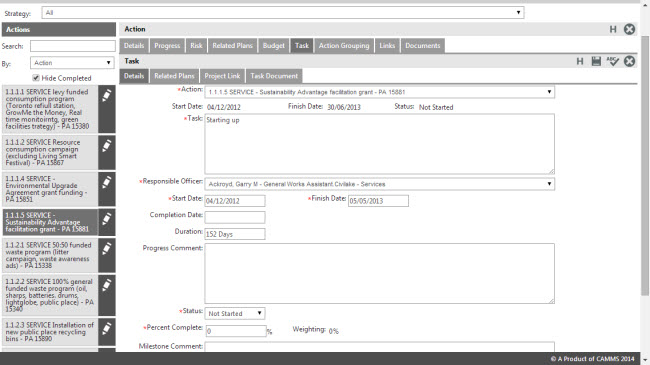The width and height of the screenshot is (650, 365).
Task: Open the Progress tab
Action: tap(167, 46)
